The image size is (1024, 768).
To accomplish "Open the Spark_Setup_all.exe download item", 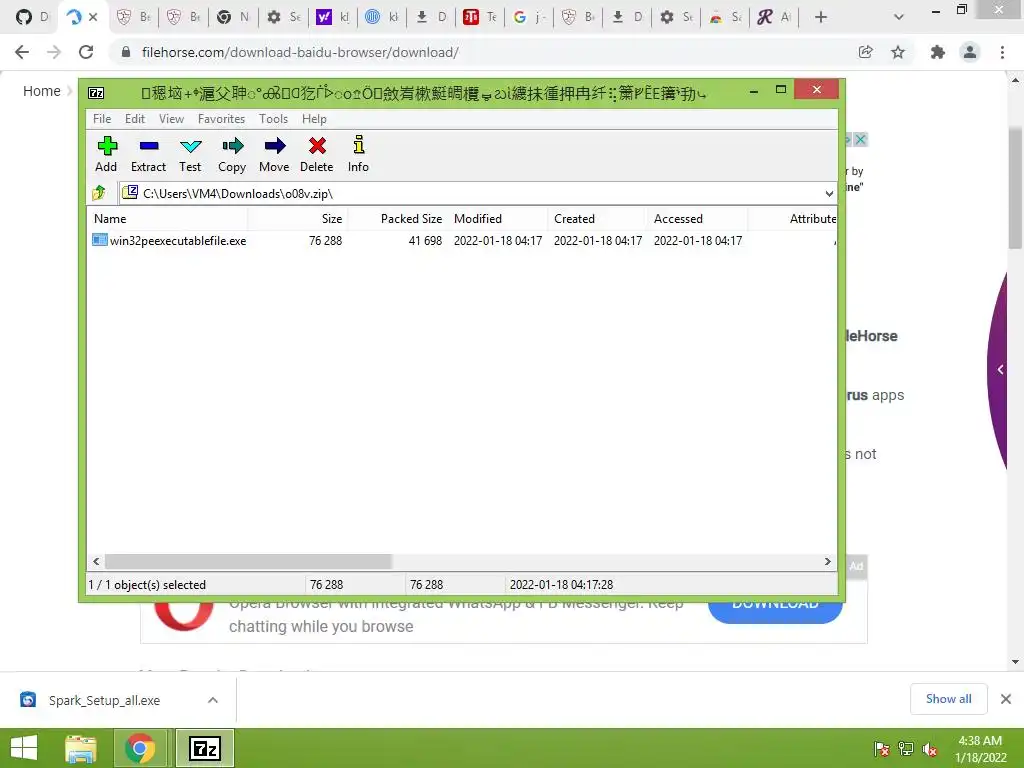I will point(104,700).
